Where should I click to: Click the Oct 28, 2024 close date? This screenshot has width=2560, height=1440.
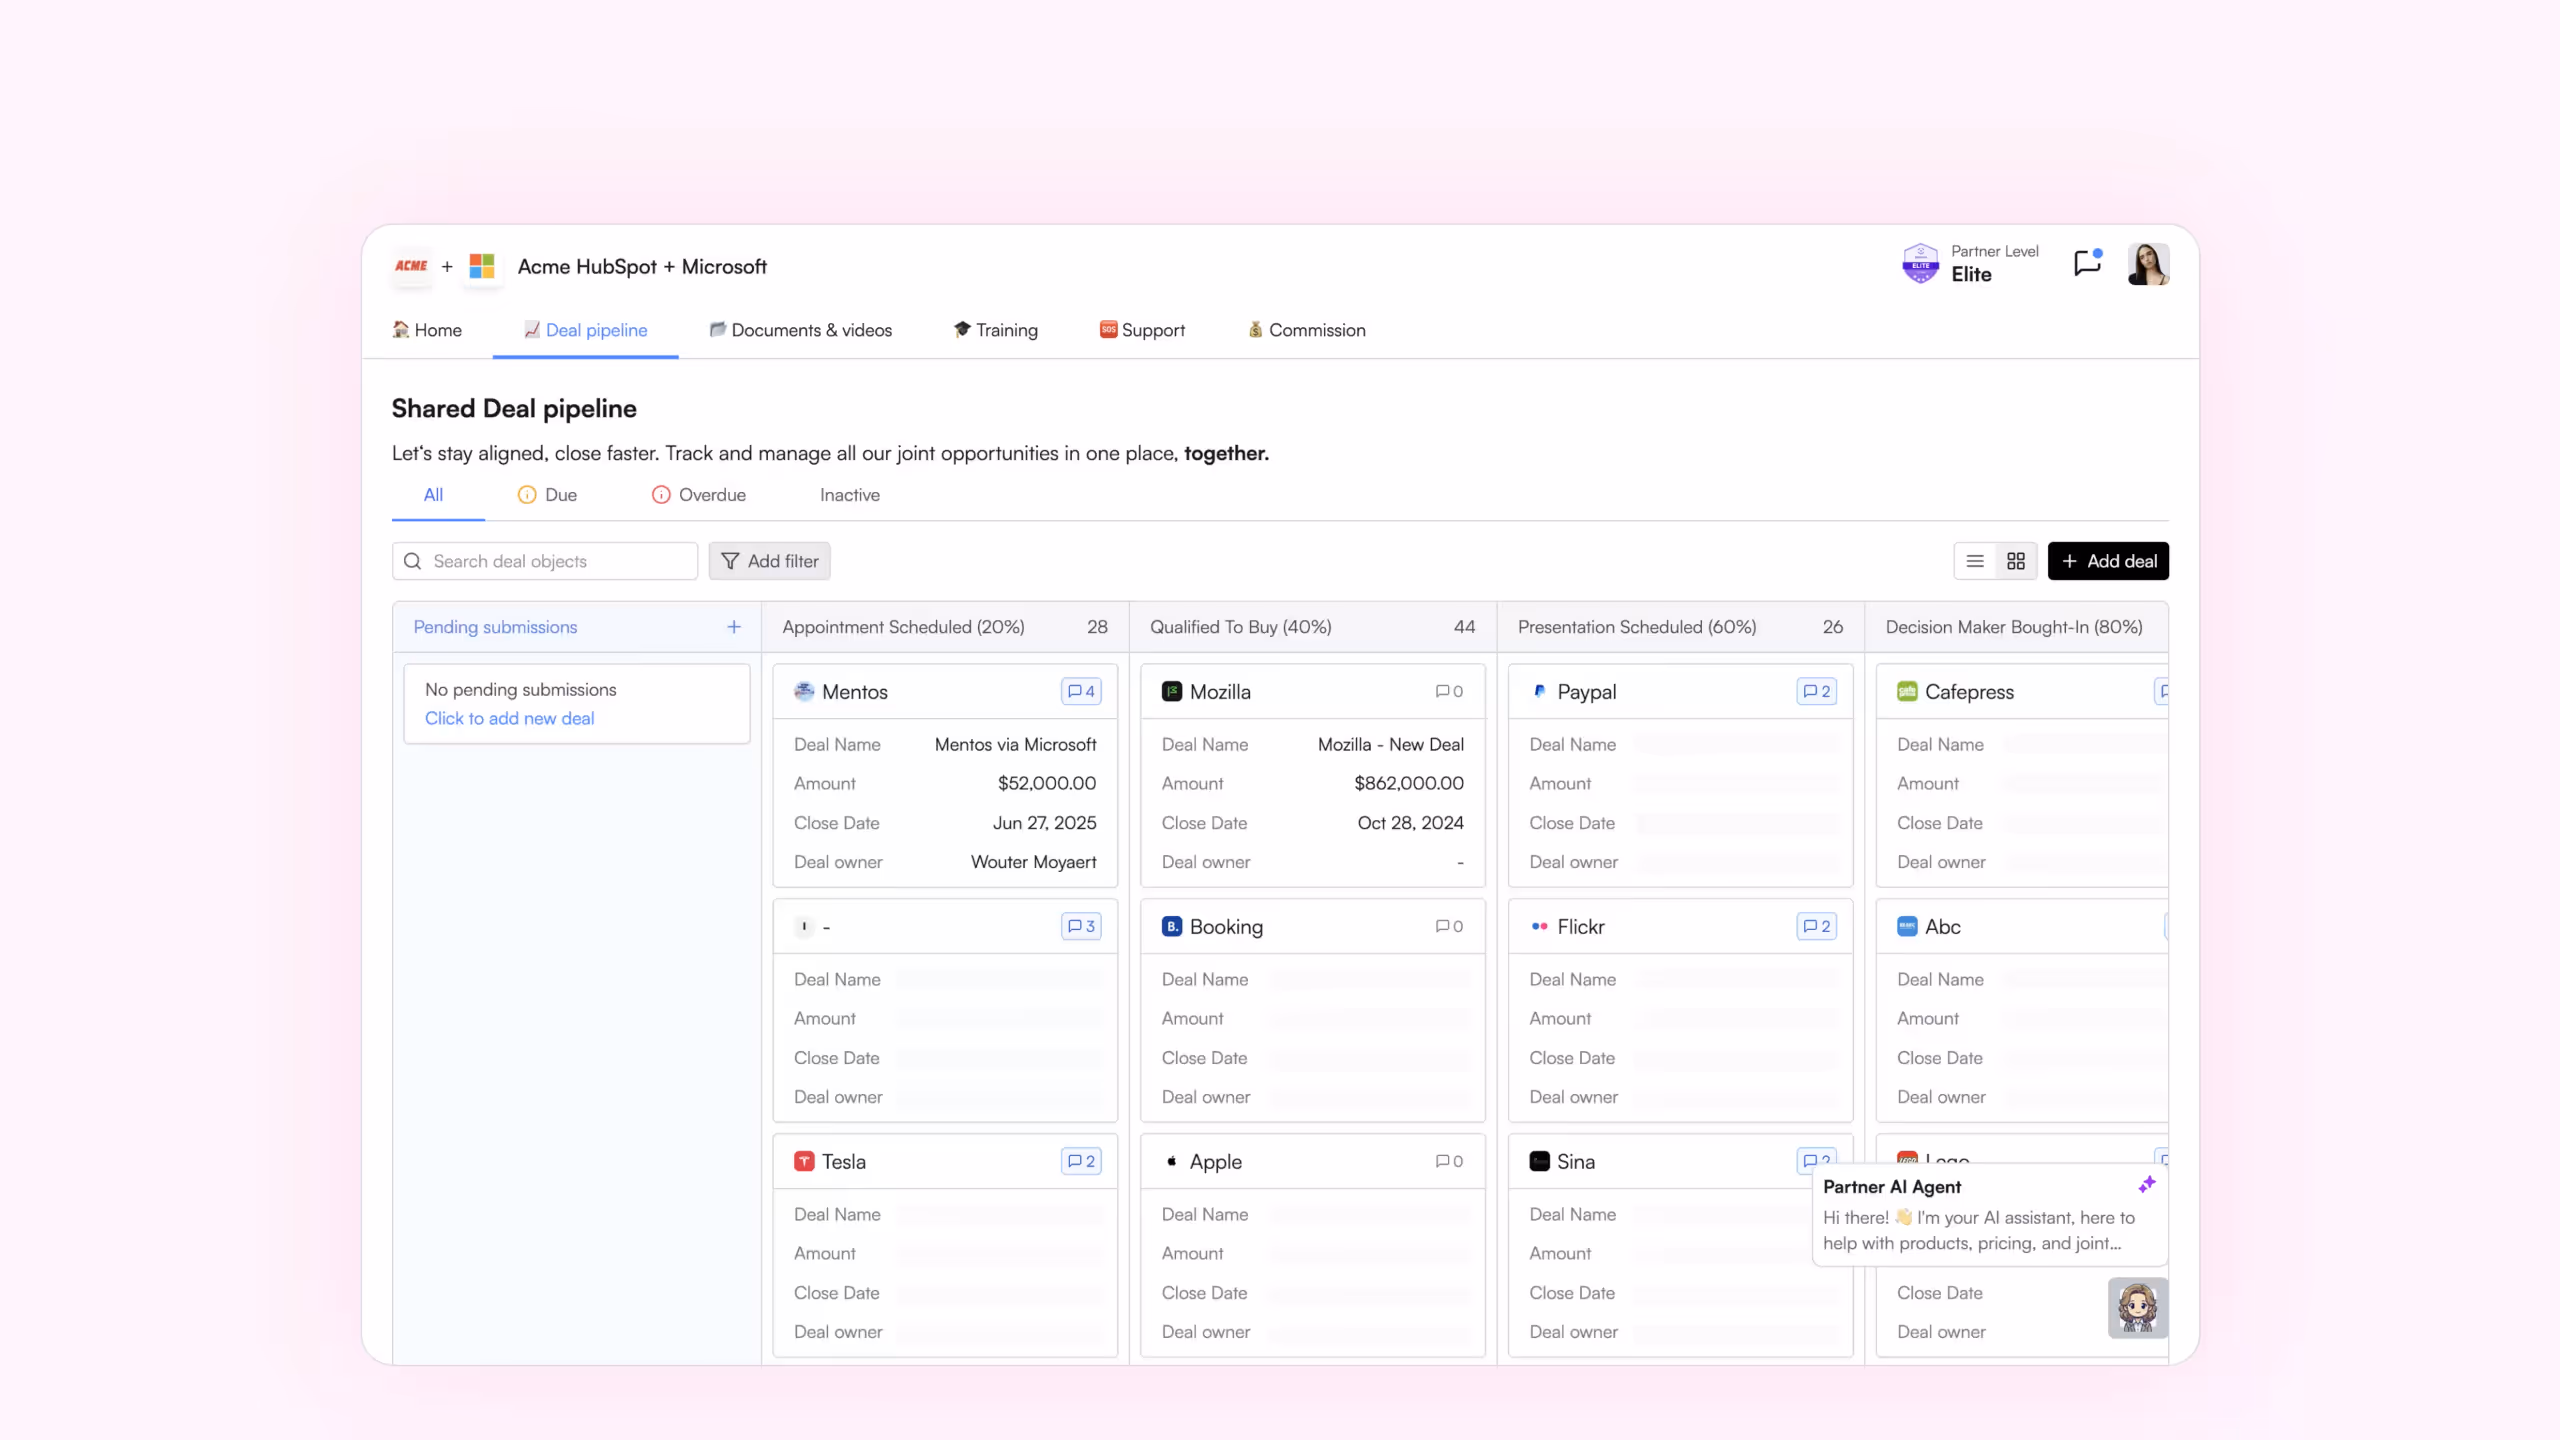point(1411,823)
